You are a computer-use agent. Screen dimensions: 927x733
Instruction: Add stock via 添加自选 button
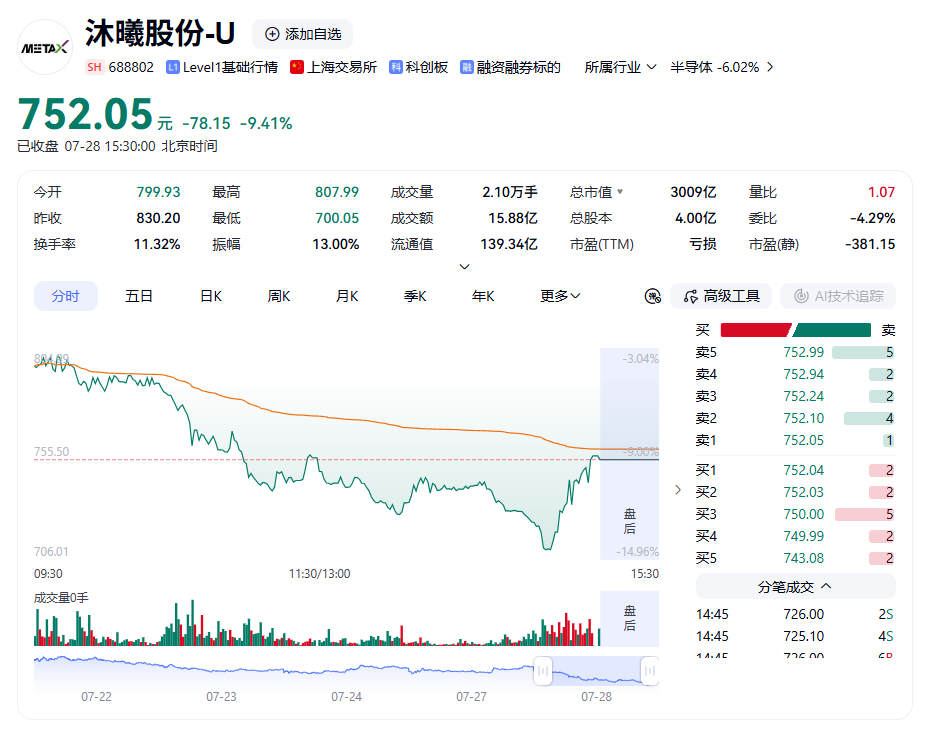[x=303, y=34]
